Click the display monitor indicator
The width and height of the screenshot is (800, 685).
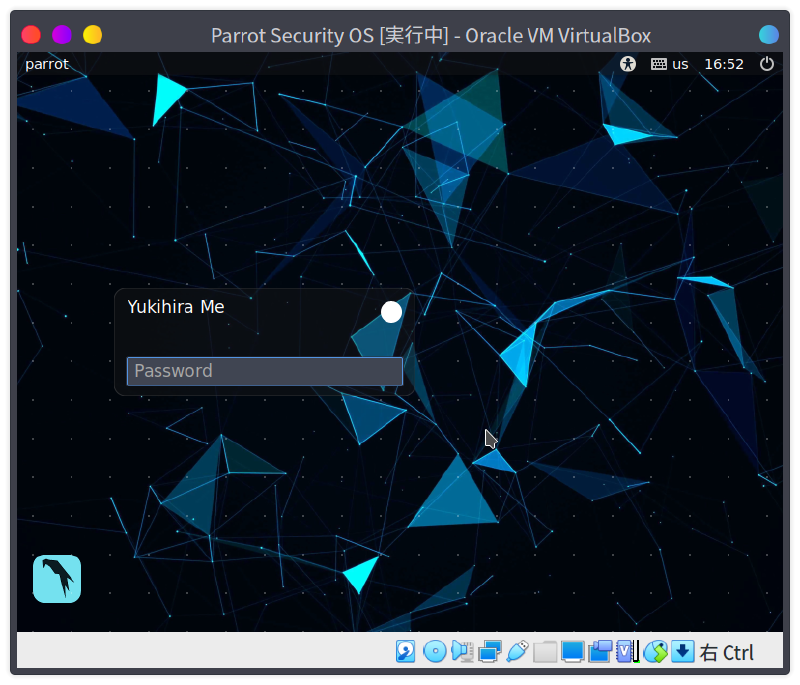[x=572, y=652]
